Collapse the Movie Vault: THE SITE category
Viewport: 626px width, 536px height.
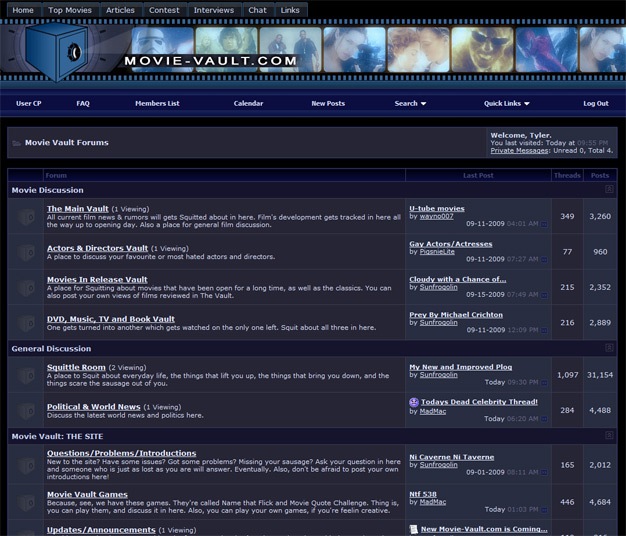tap(609, 435)
